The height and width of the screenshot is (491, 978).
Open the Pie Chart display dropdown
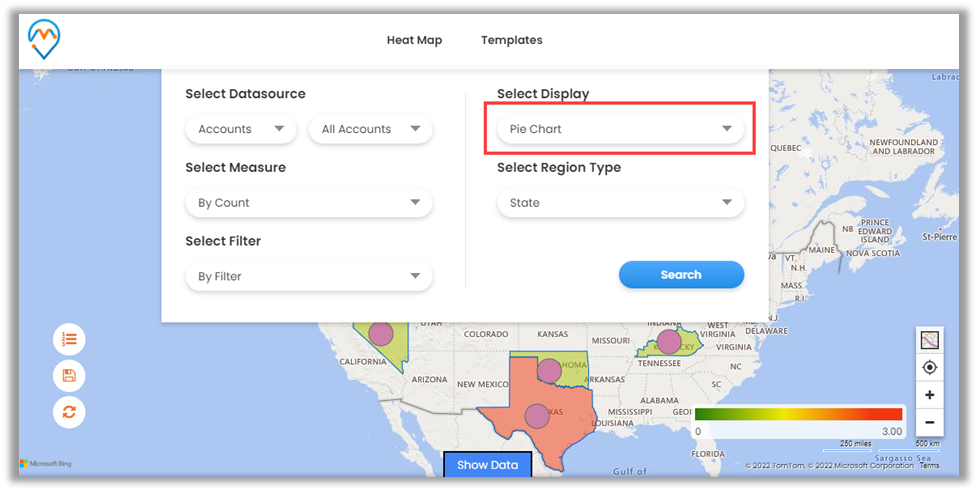point(620,129)
